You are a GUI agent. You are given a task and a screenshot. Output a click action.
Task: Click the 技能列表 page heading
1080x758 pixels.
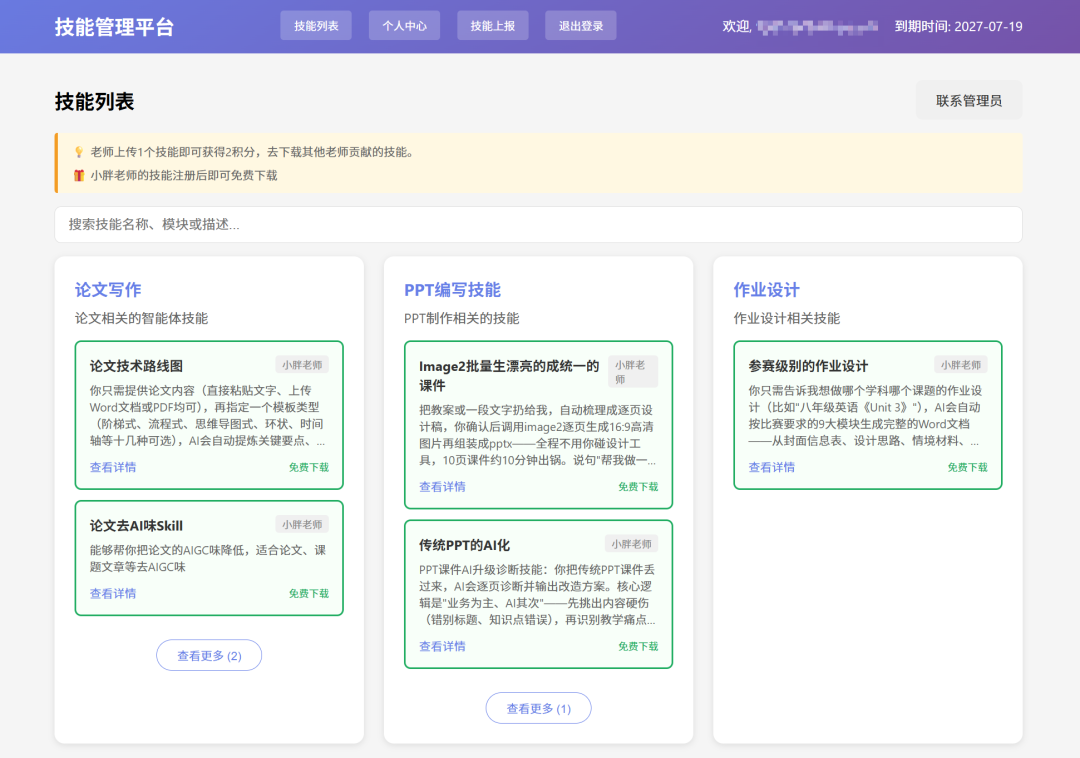pos(94,101)
